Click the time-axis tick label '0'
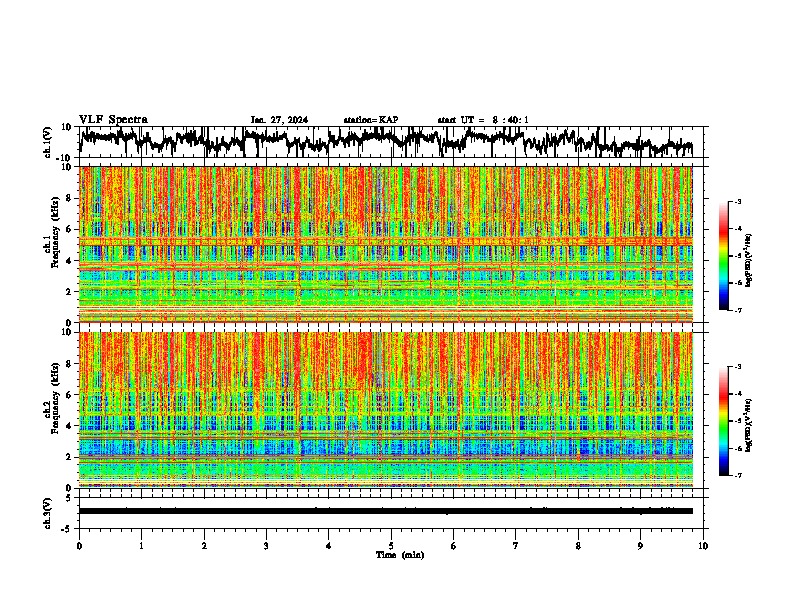792x612 pixels. coord(79,546)
